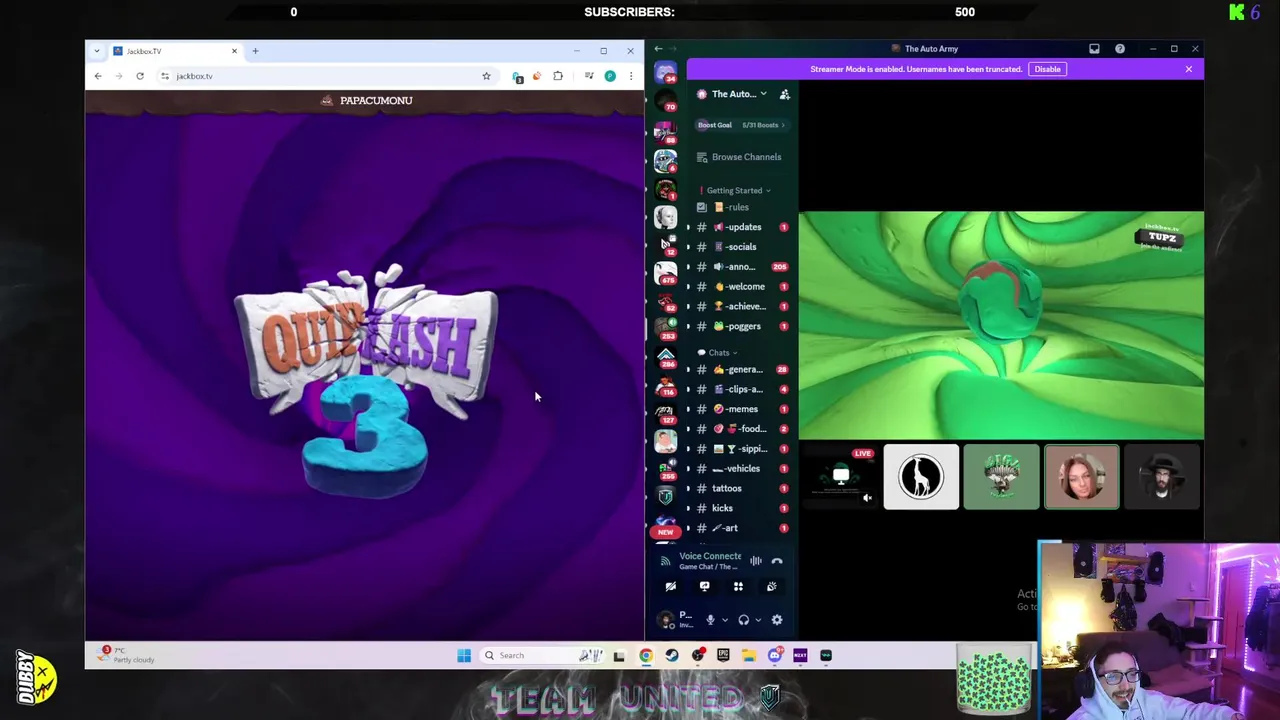Select the woman's avatar participant tile

point(1082,478)
